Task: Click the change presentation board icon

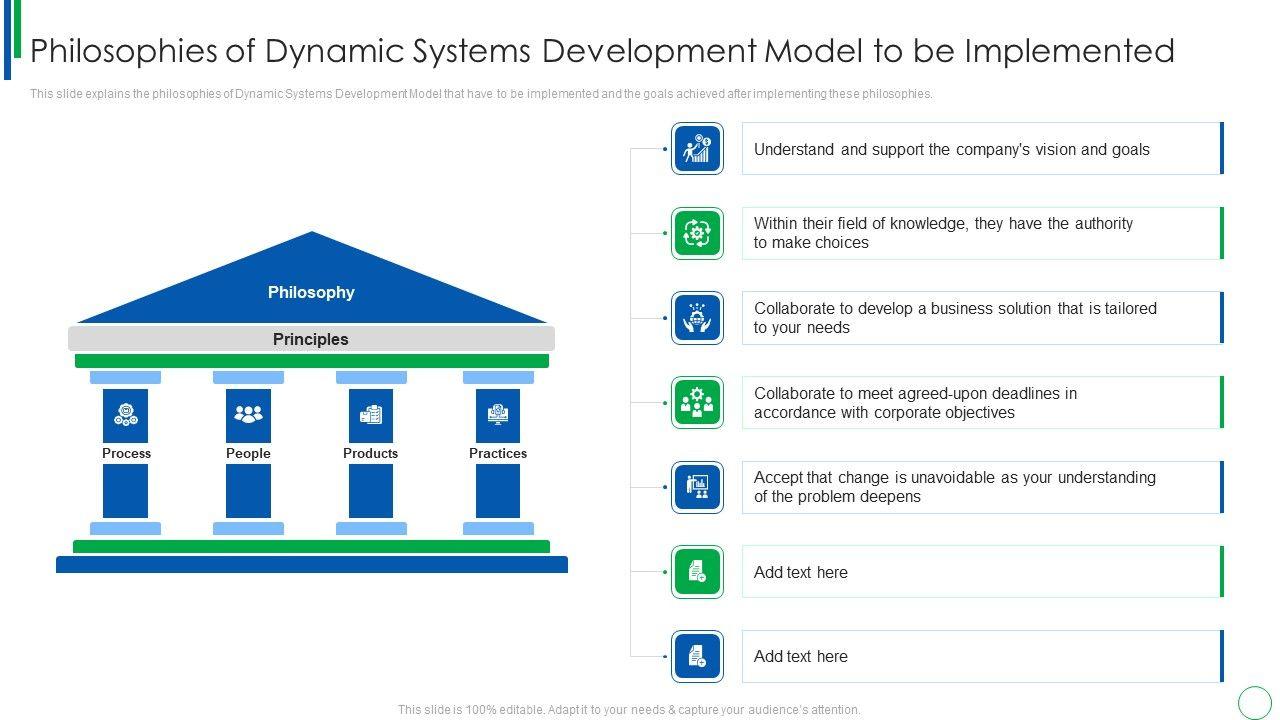Action: (x=697, y=487)
